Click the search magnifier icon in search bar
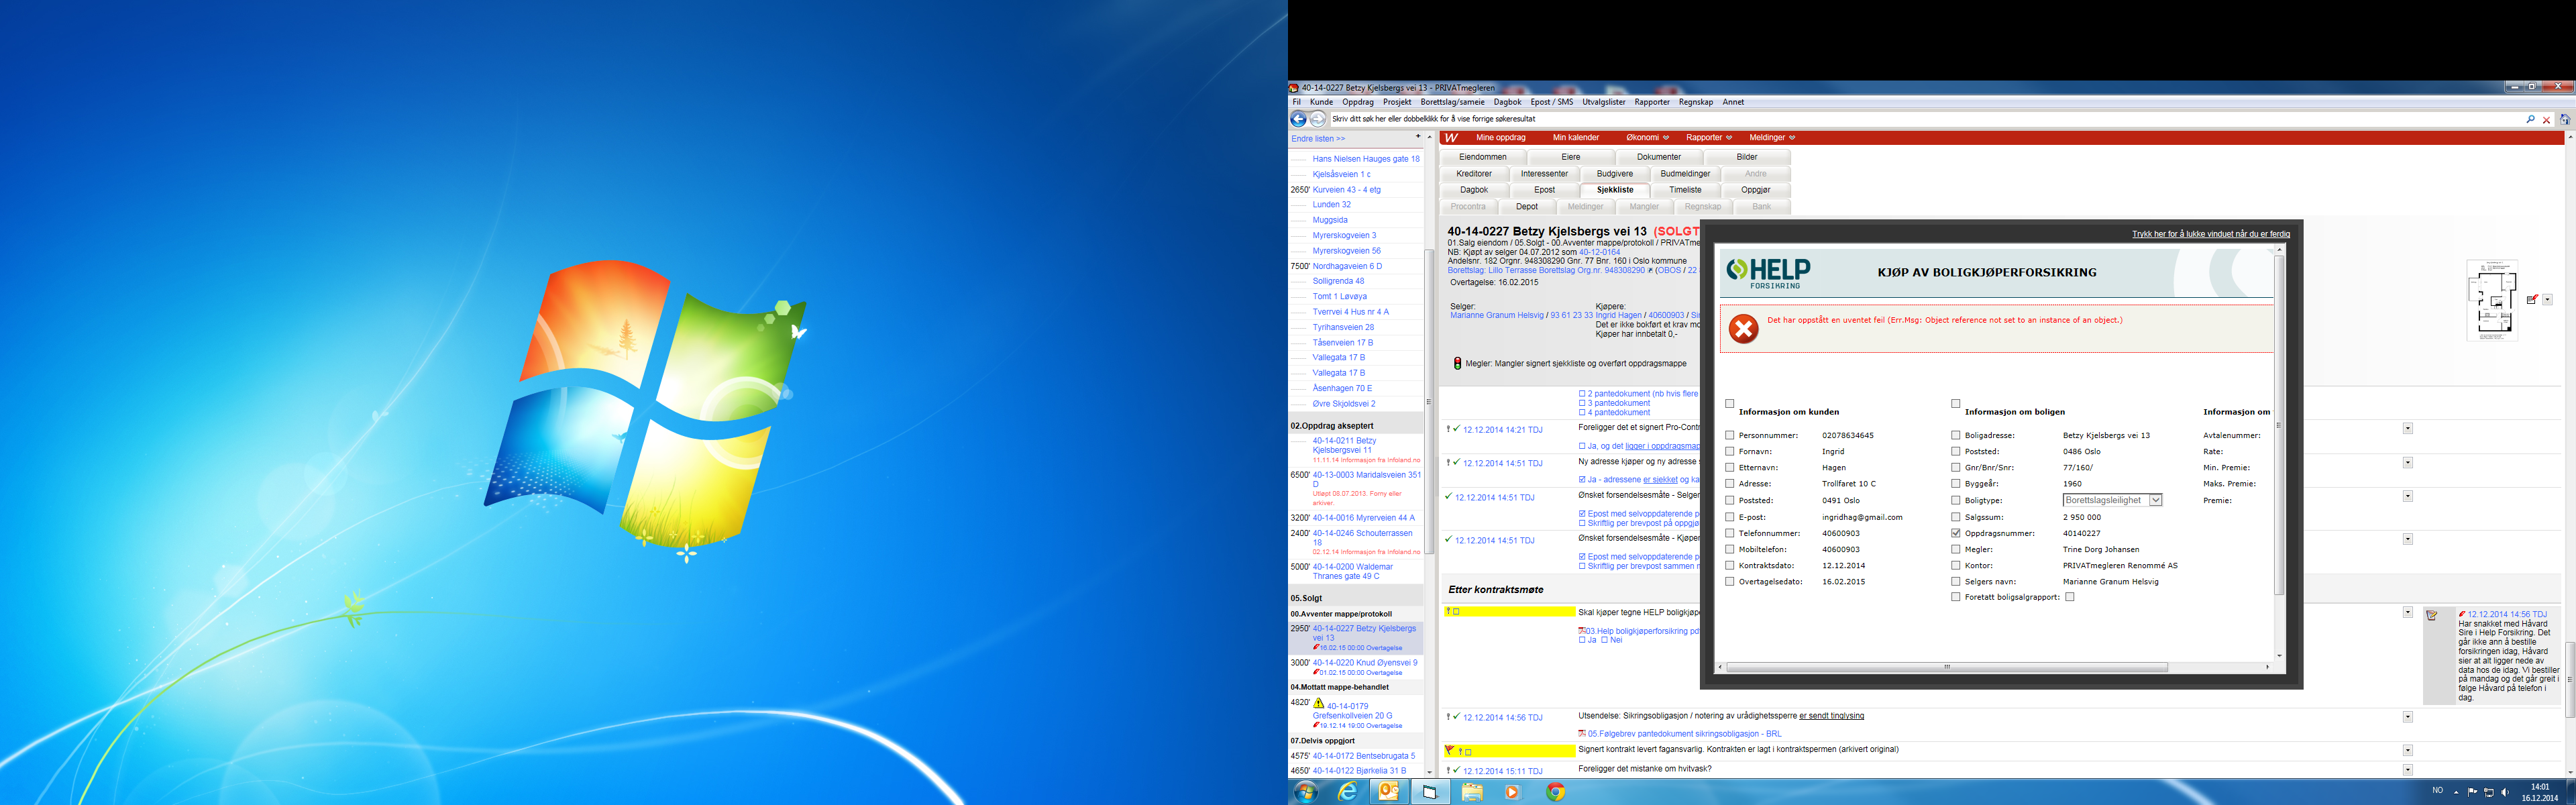 coord(2530,119)
